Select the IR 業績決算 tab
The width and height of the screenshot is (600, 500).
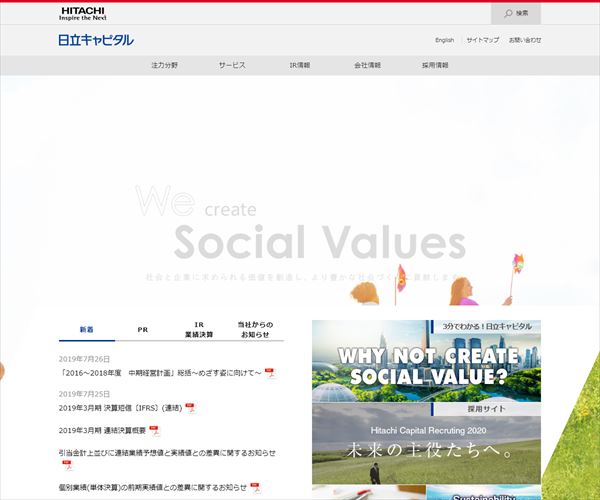pyautogui.click(x=199, y=330)
